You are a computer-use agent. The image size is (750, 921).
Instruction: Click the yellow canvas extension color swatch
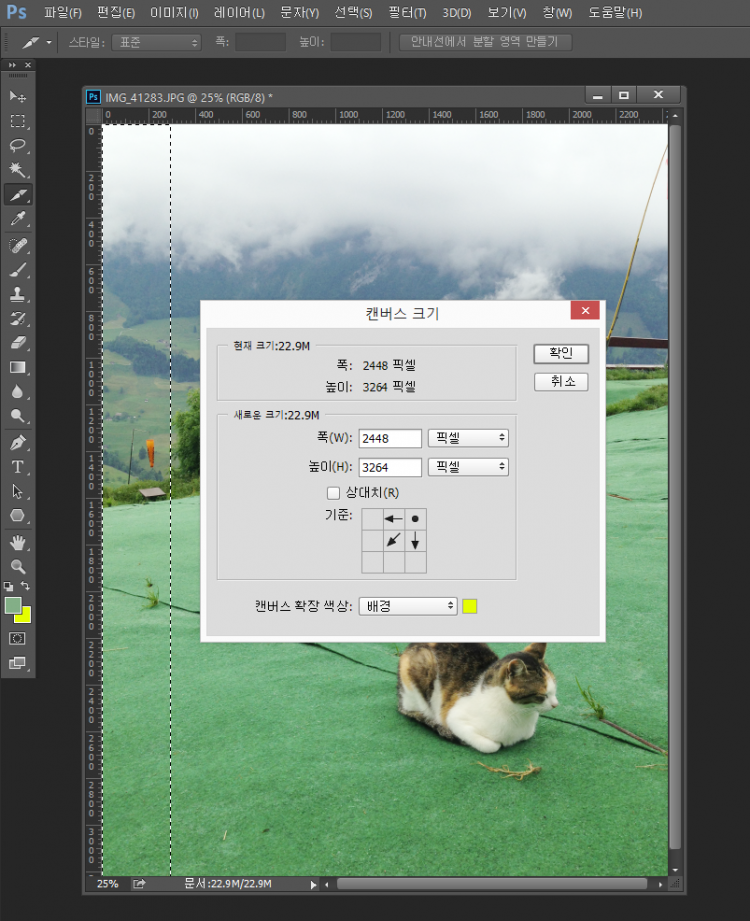(470, 606)
